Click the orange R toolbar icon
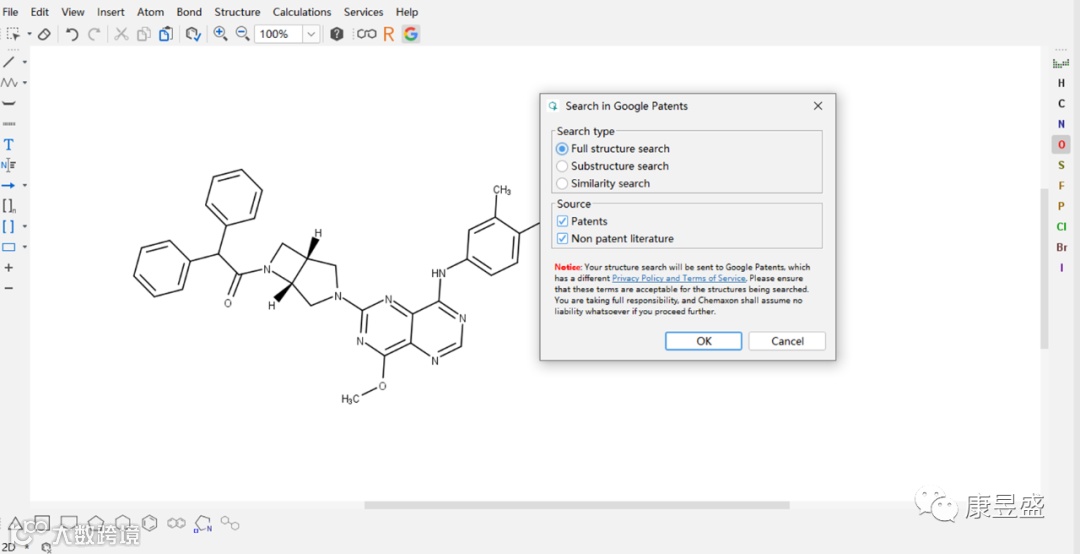This screenshot has height=554, width=1080. [388, 34]
